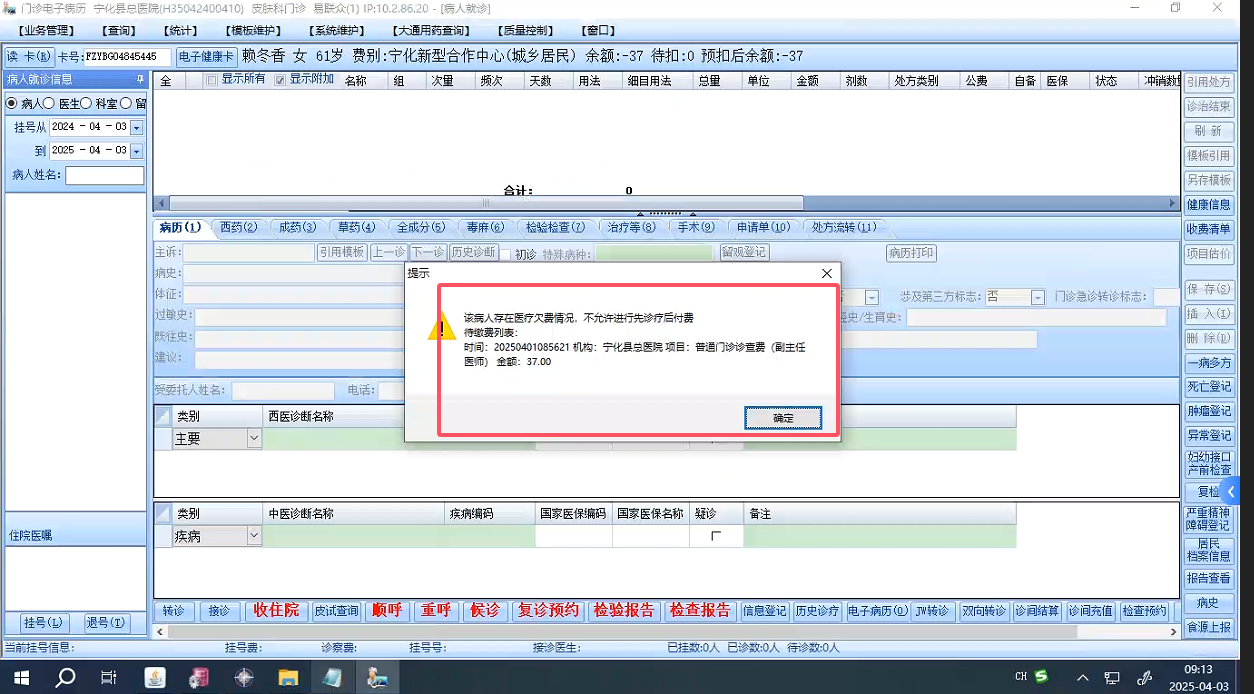The image size is (1254, 694).
Task: Open the network tray icon
Action: click(x=1112, y=678)
